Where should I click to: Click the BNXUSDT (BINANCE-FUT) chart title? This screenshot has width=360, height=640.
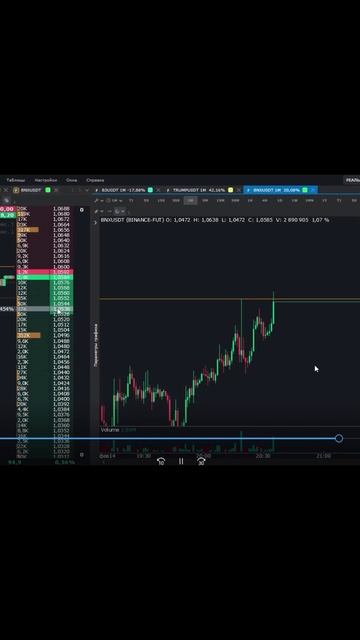132,220
